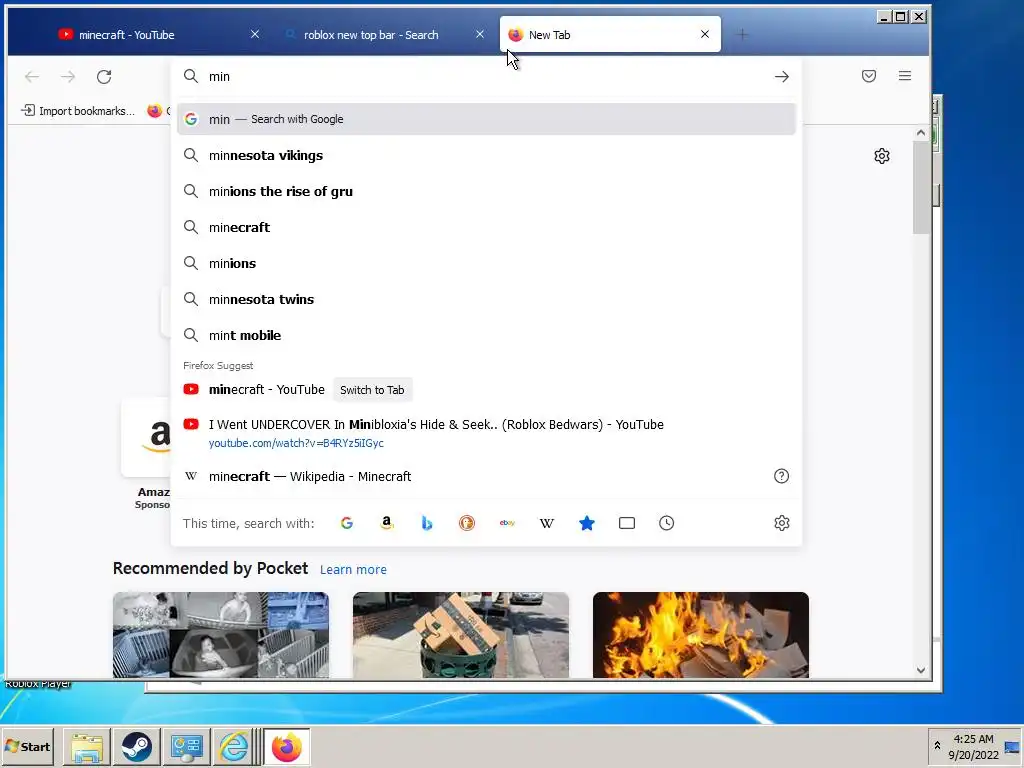Screen dimensions: 1024x768
Task: Search this time with Wikipedia icon
Action: 547,523
